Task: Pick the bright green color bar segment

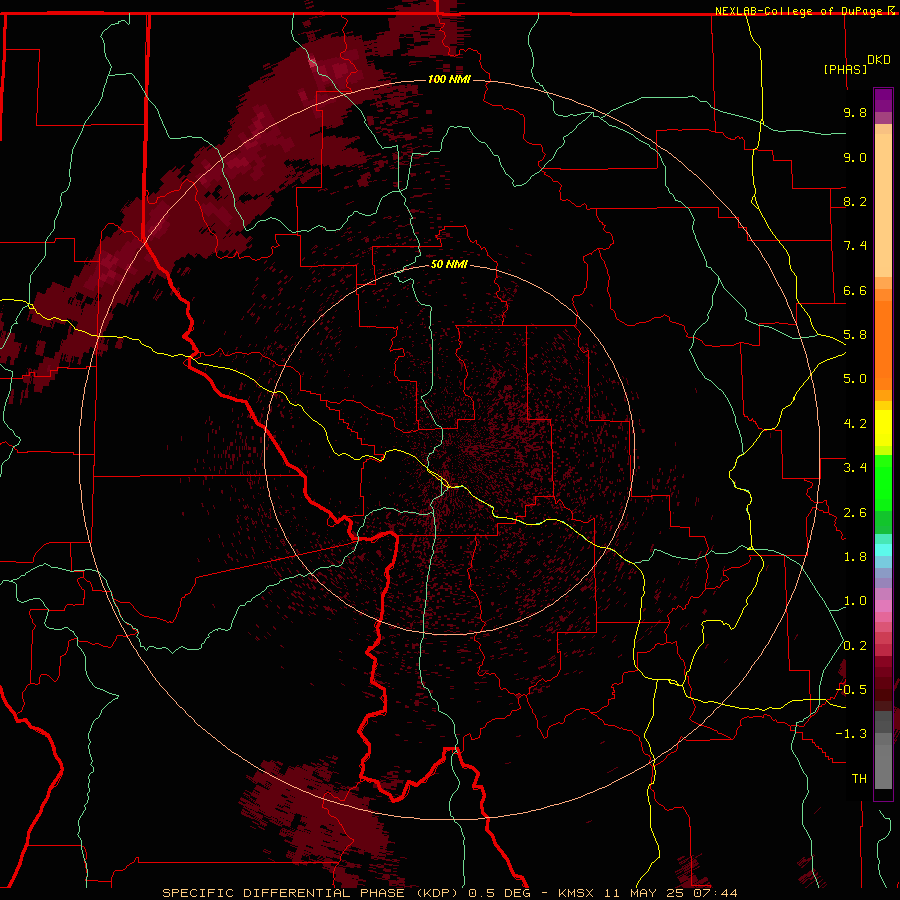Action: click(x=883, y=482)
